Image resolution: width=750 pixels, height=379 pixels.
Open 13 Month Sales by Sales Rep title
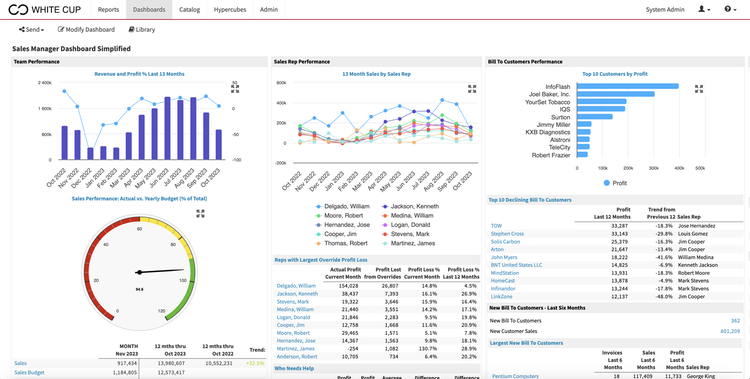click(x=376, y=74)
